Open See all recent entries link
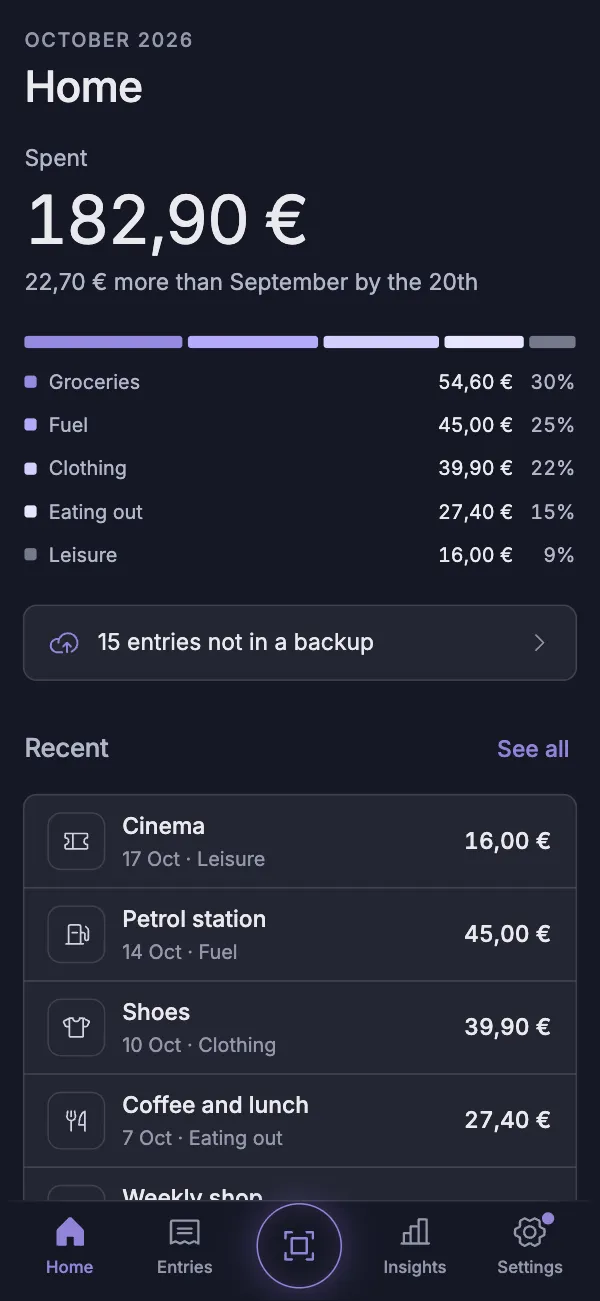This screenshot has width=600, height=1301. point(533,749)
